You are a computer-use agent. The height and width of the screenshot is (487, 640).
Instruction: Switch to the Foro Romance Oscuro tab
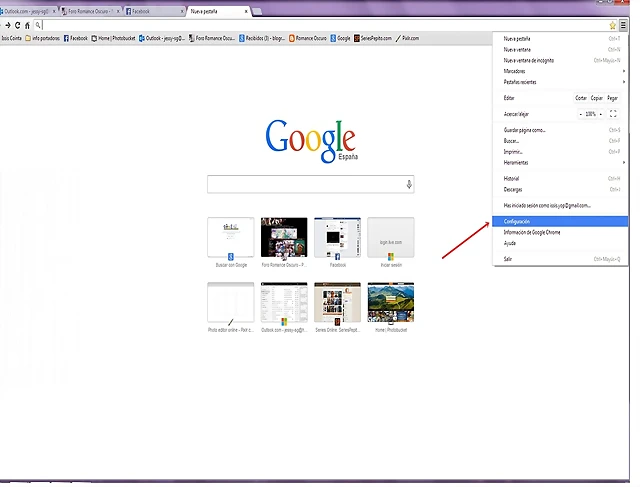tap(90, 11)
